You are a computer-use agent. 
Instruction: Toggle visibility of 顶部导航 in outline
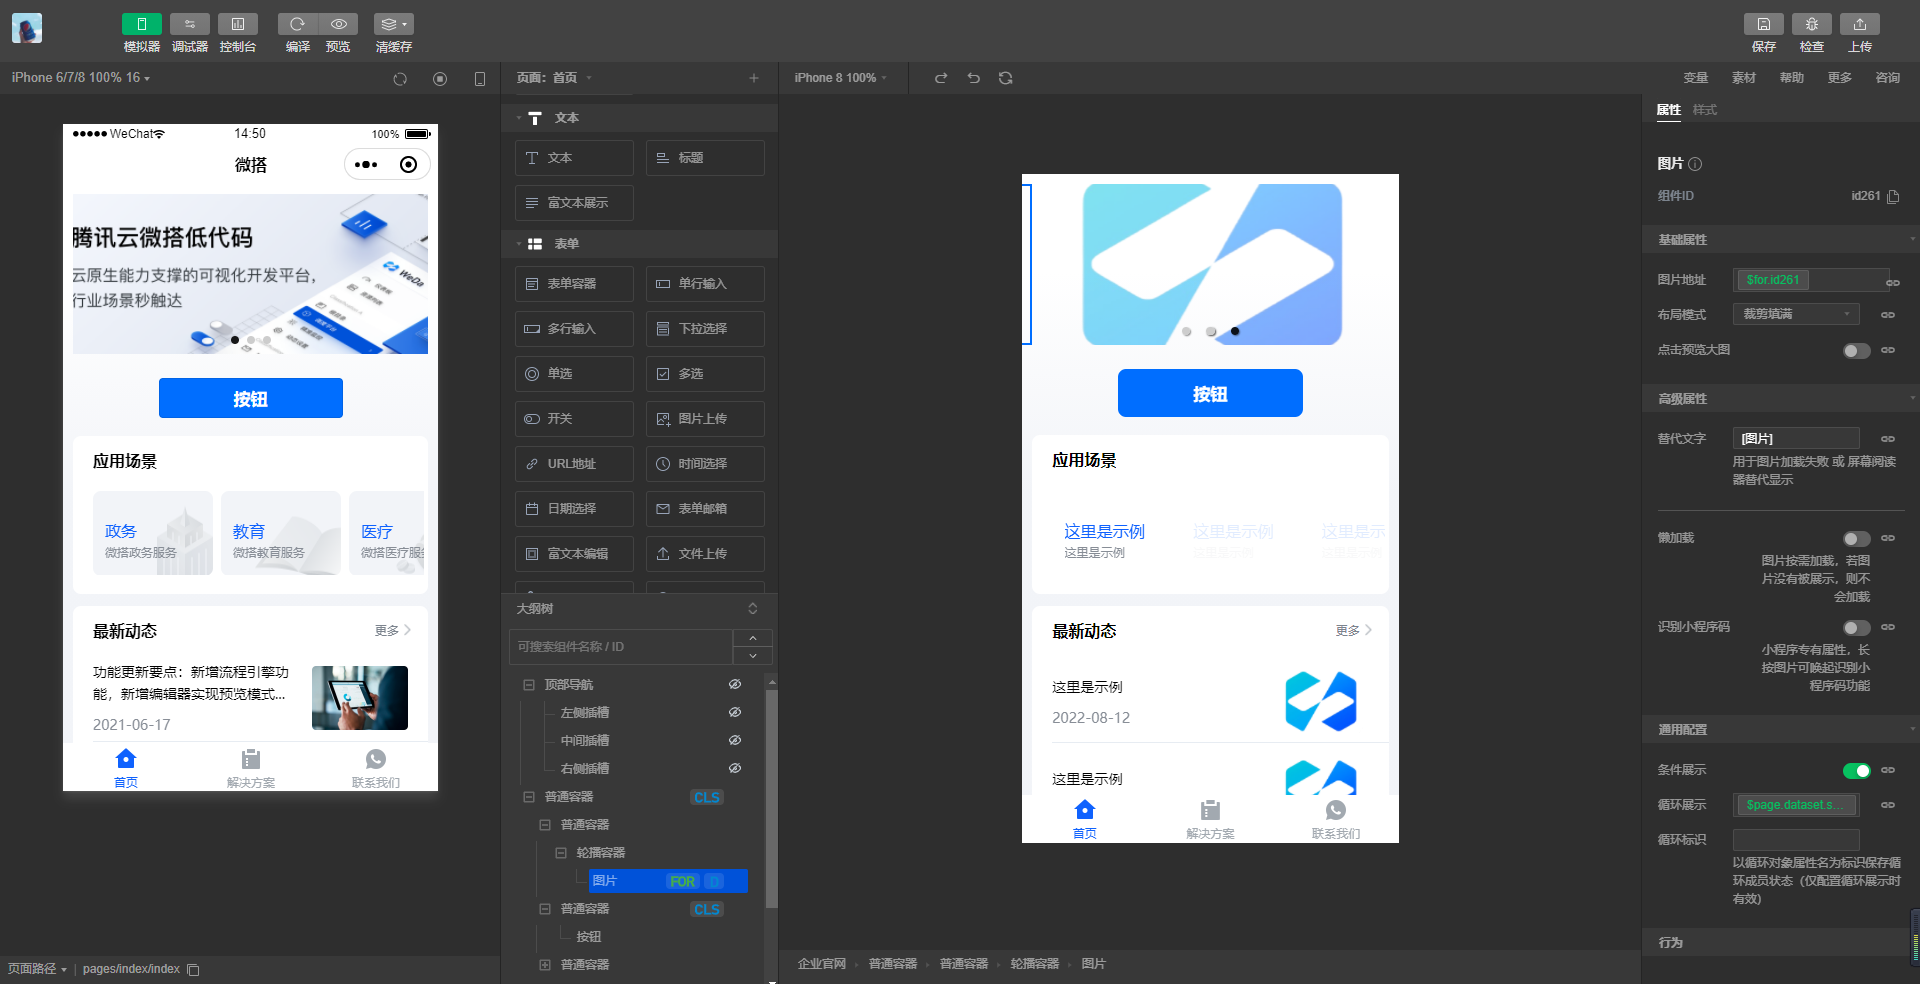(x=735, y=685)
